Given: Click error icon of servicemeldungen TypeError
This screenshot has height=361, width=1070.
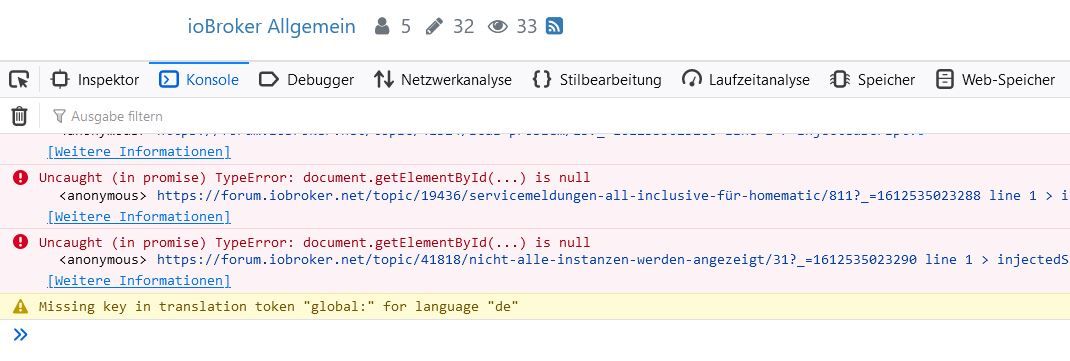Looking at the screenshot, I should point(20,177).
